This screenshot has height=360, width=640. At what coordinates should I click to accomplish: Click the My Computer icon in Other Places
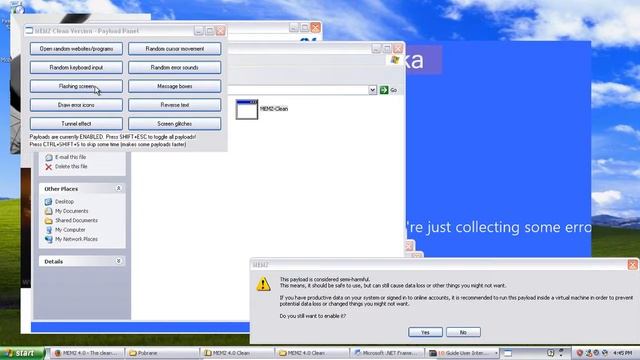click(49, 230)
